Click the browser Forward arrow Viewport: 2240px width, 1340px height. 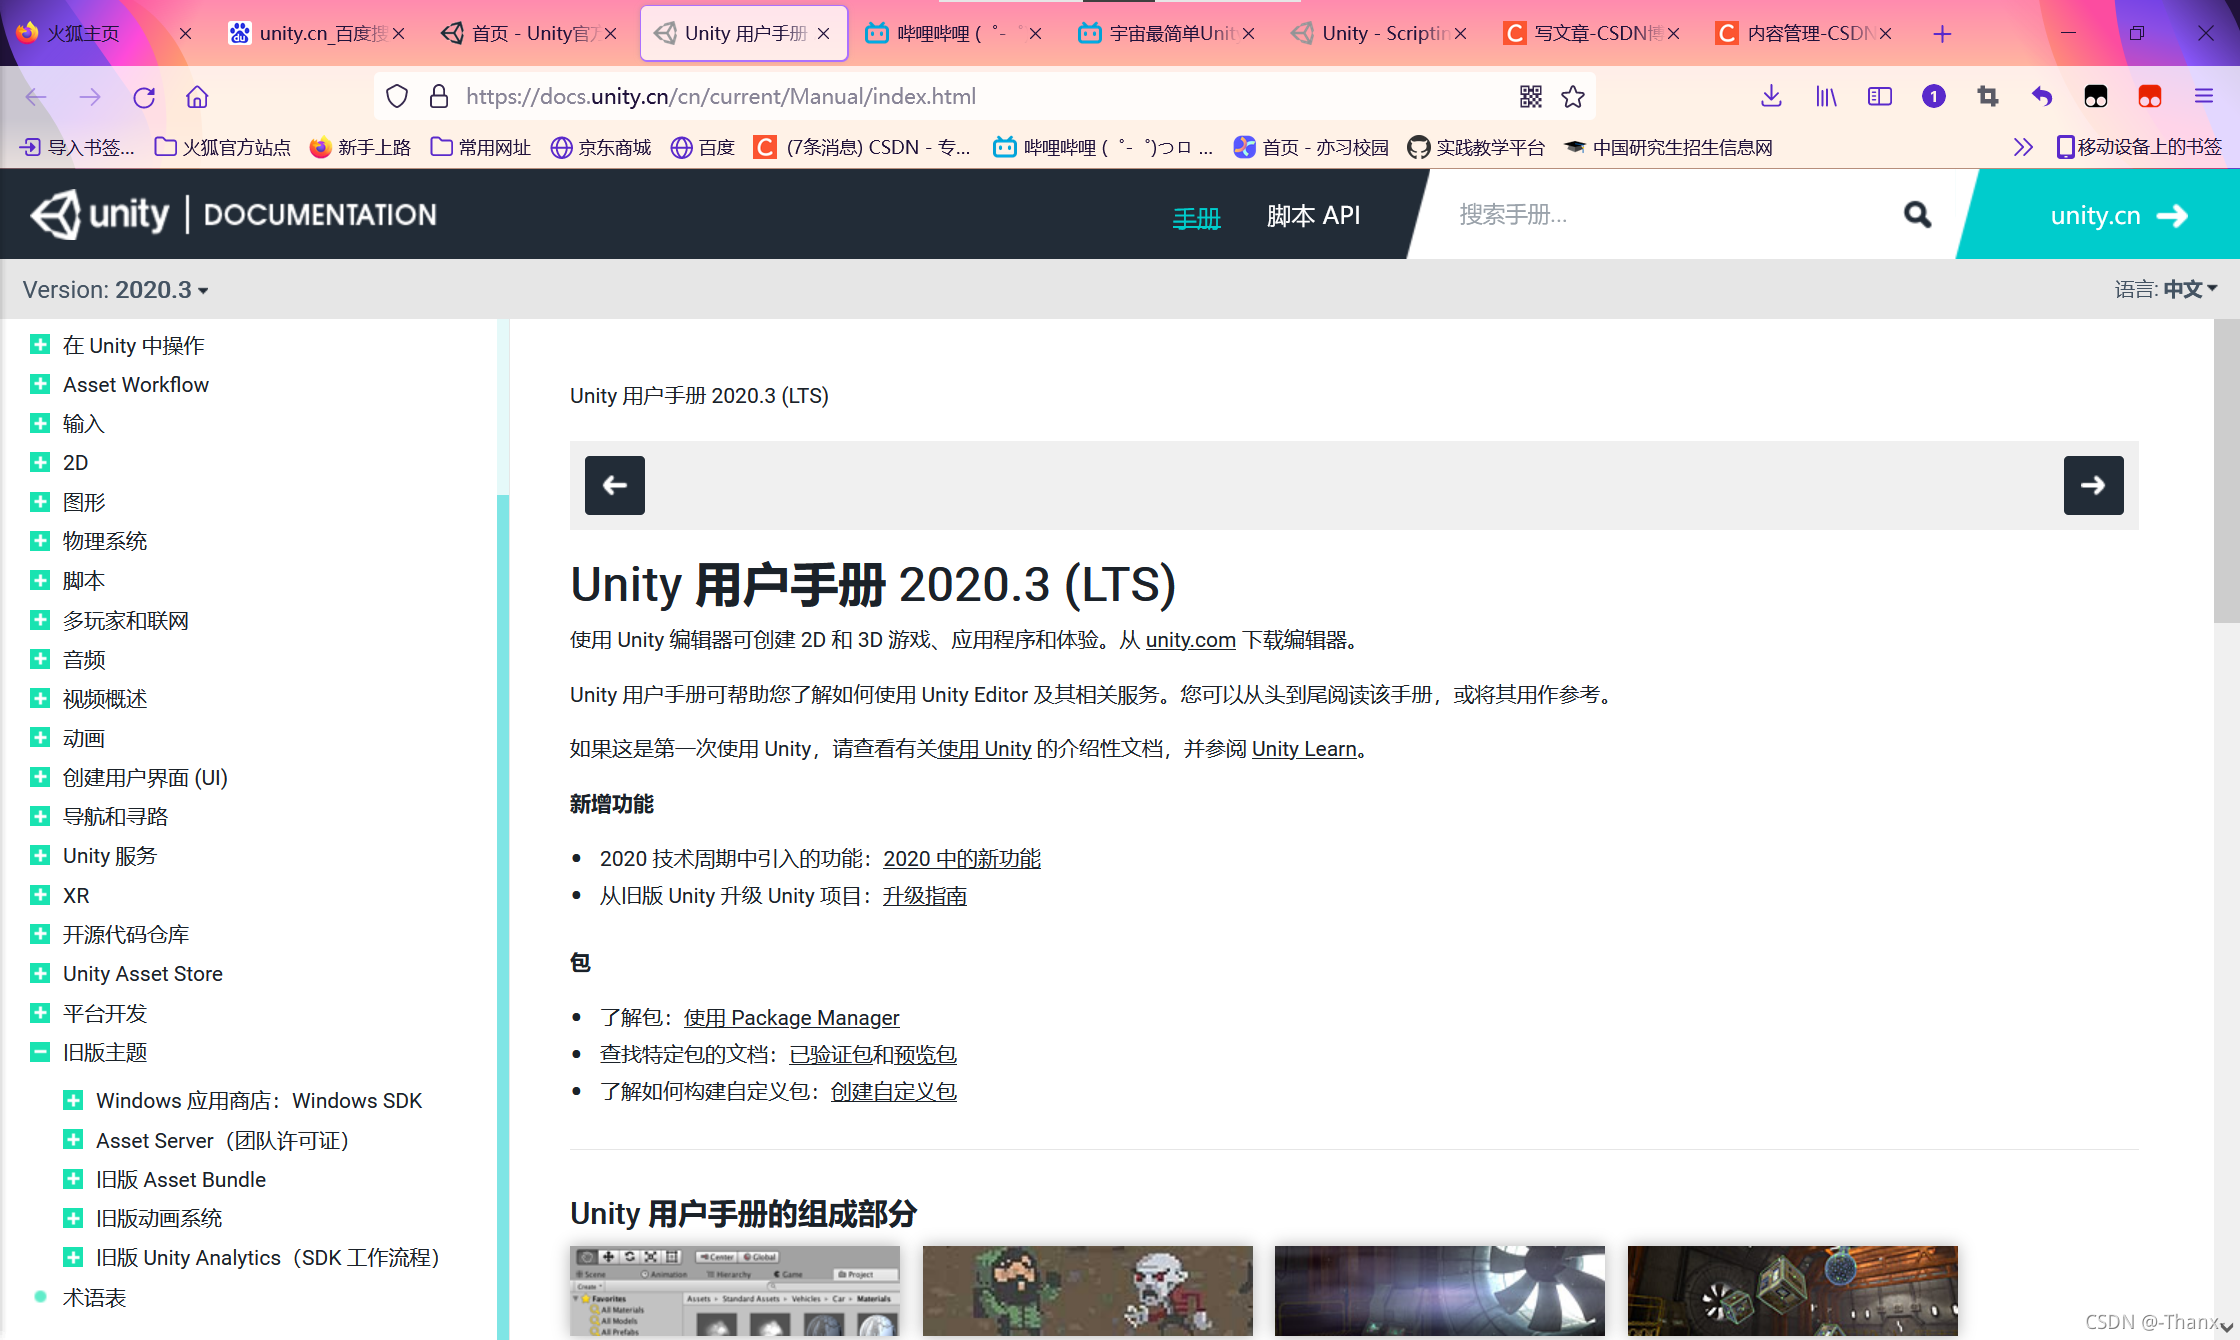coord(90,97)
